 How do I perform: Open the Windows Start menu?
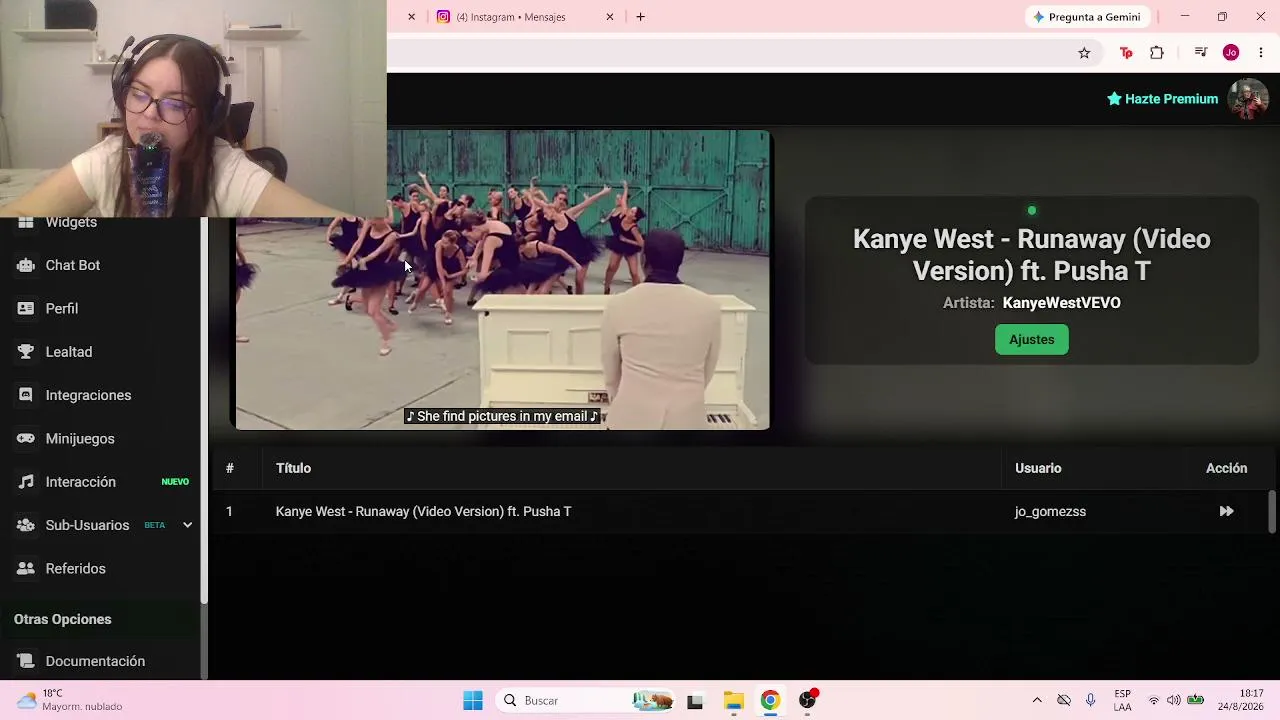473,700
